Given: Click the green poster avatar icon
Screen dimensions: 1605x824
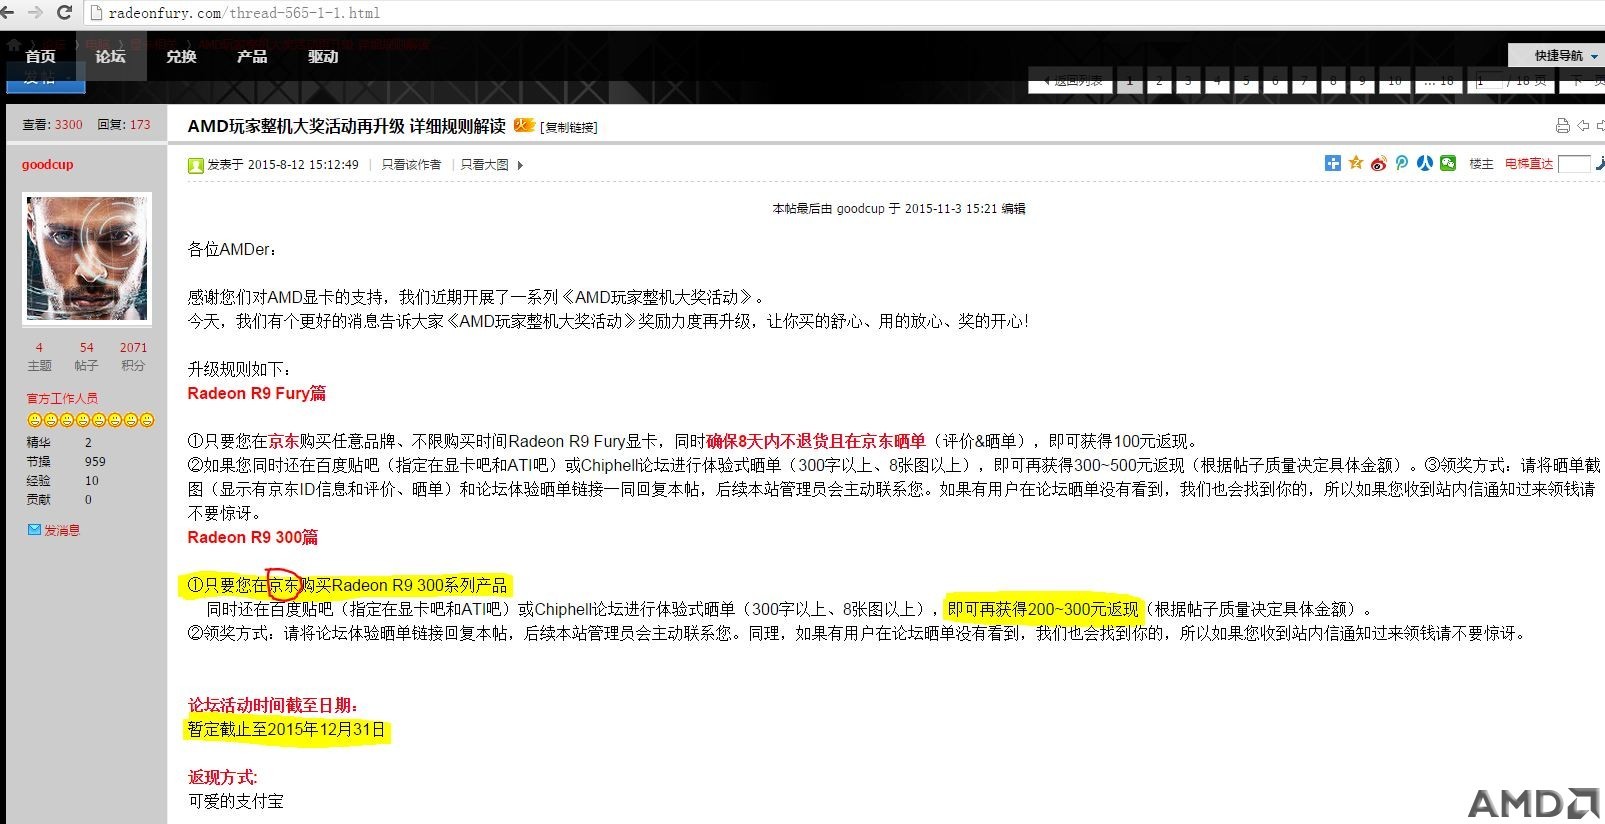Looking at the screenshot, I should (x=196, y=165).
